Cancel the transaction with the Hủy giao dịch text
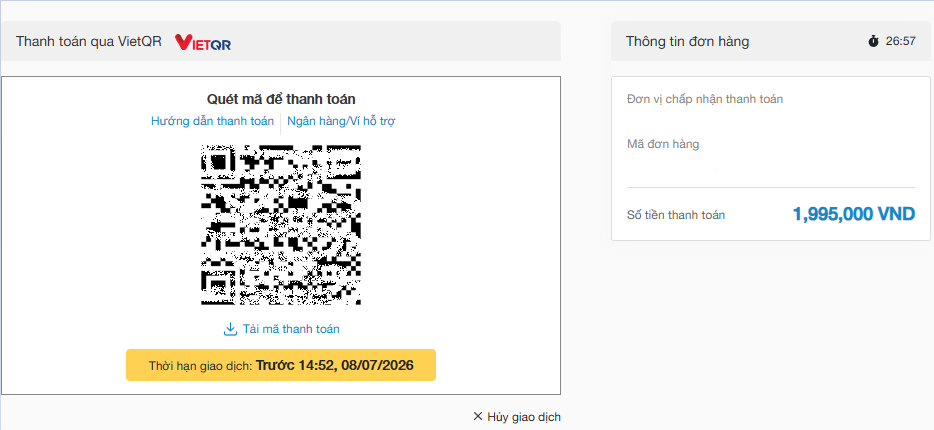 (x=524, y=417)
